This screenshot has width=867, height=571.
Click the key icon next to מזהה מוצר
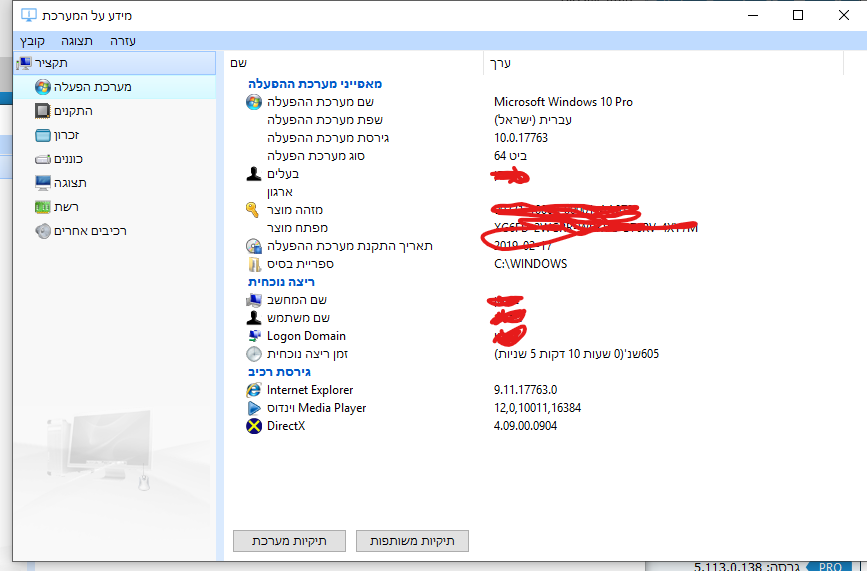253,210
